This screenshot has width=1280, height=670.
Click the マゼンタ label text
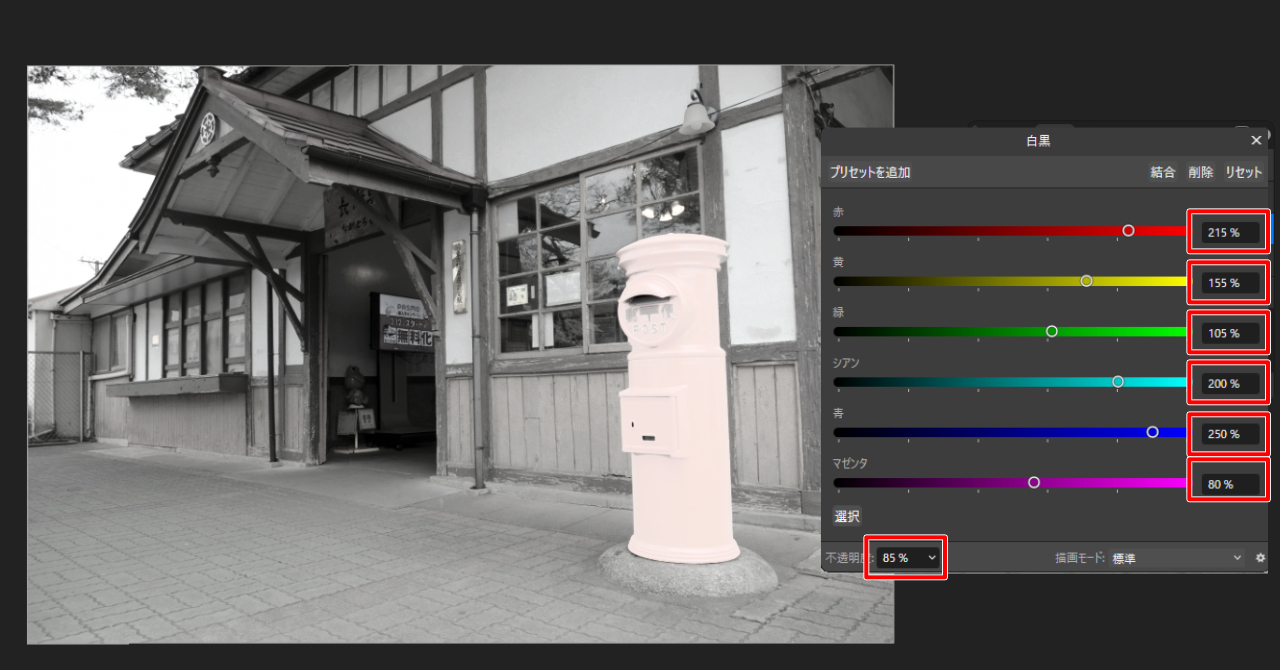click(x=852, y=462)
